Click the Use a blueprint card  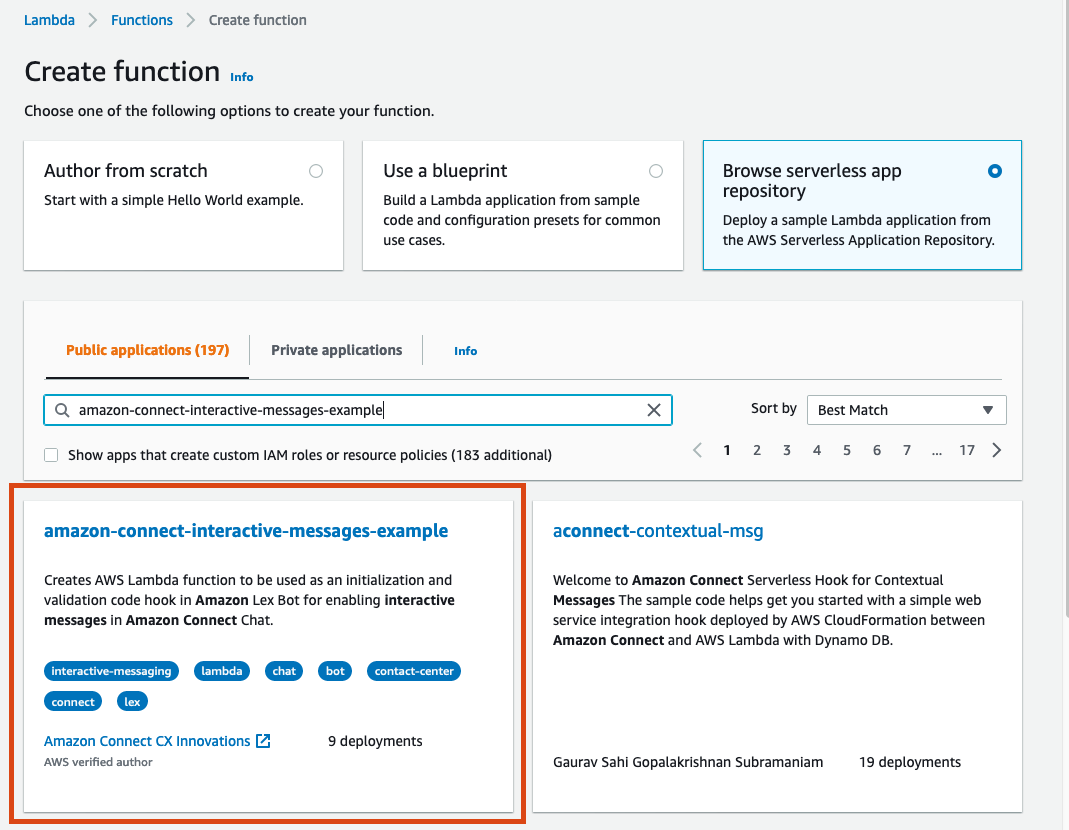point(523,205)
